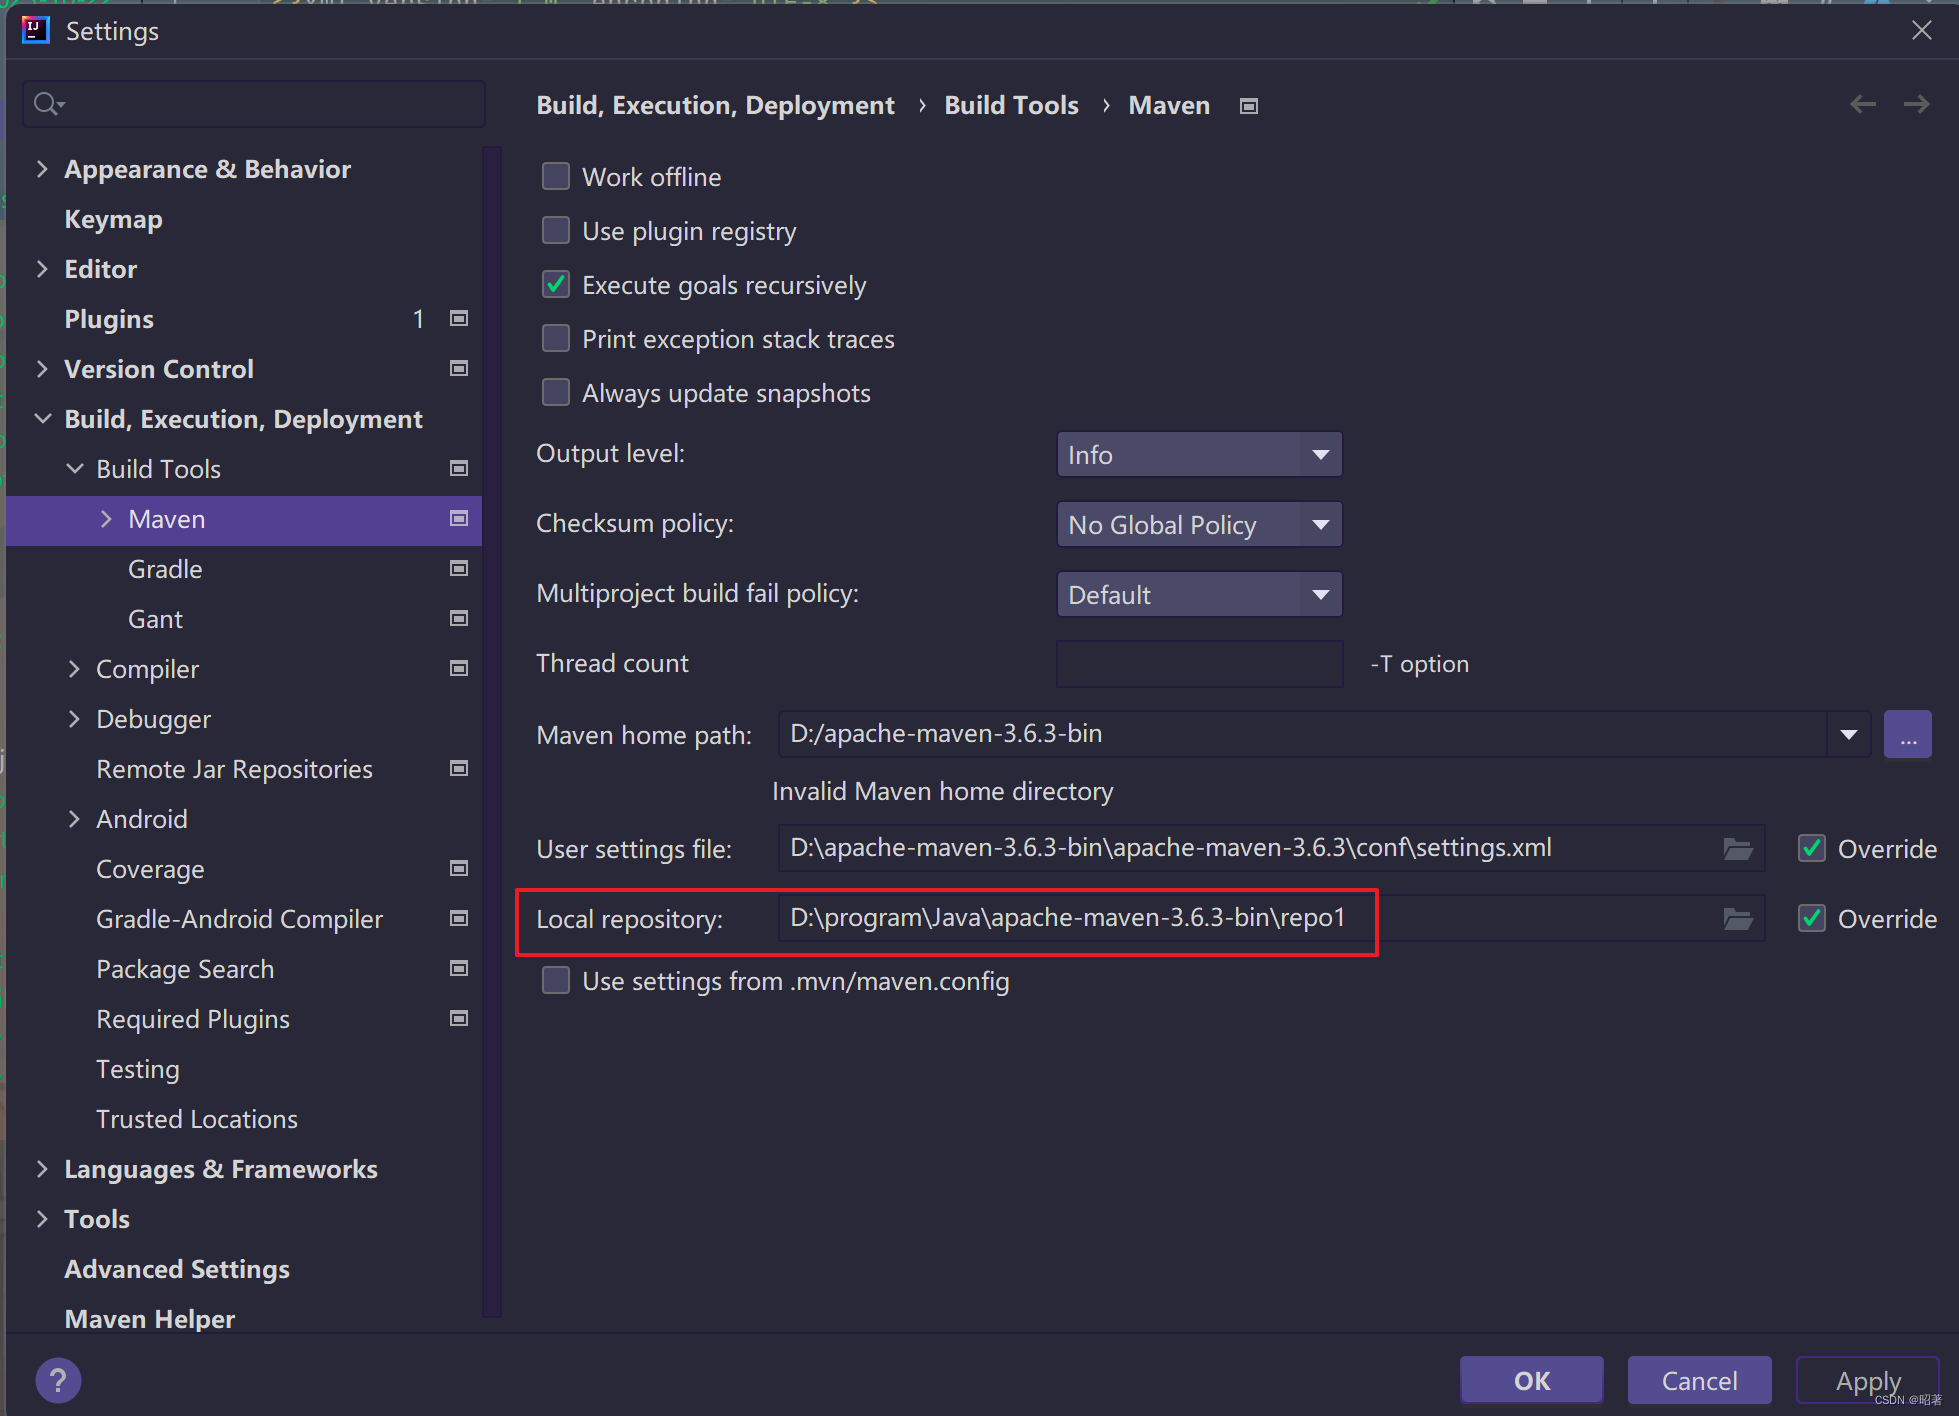Image resolution: width=1959 pixels, height=1416 pixels.
Task: Click the Cancel button
Action: click(1699, 1381)
